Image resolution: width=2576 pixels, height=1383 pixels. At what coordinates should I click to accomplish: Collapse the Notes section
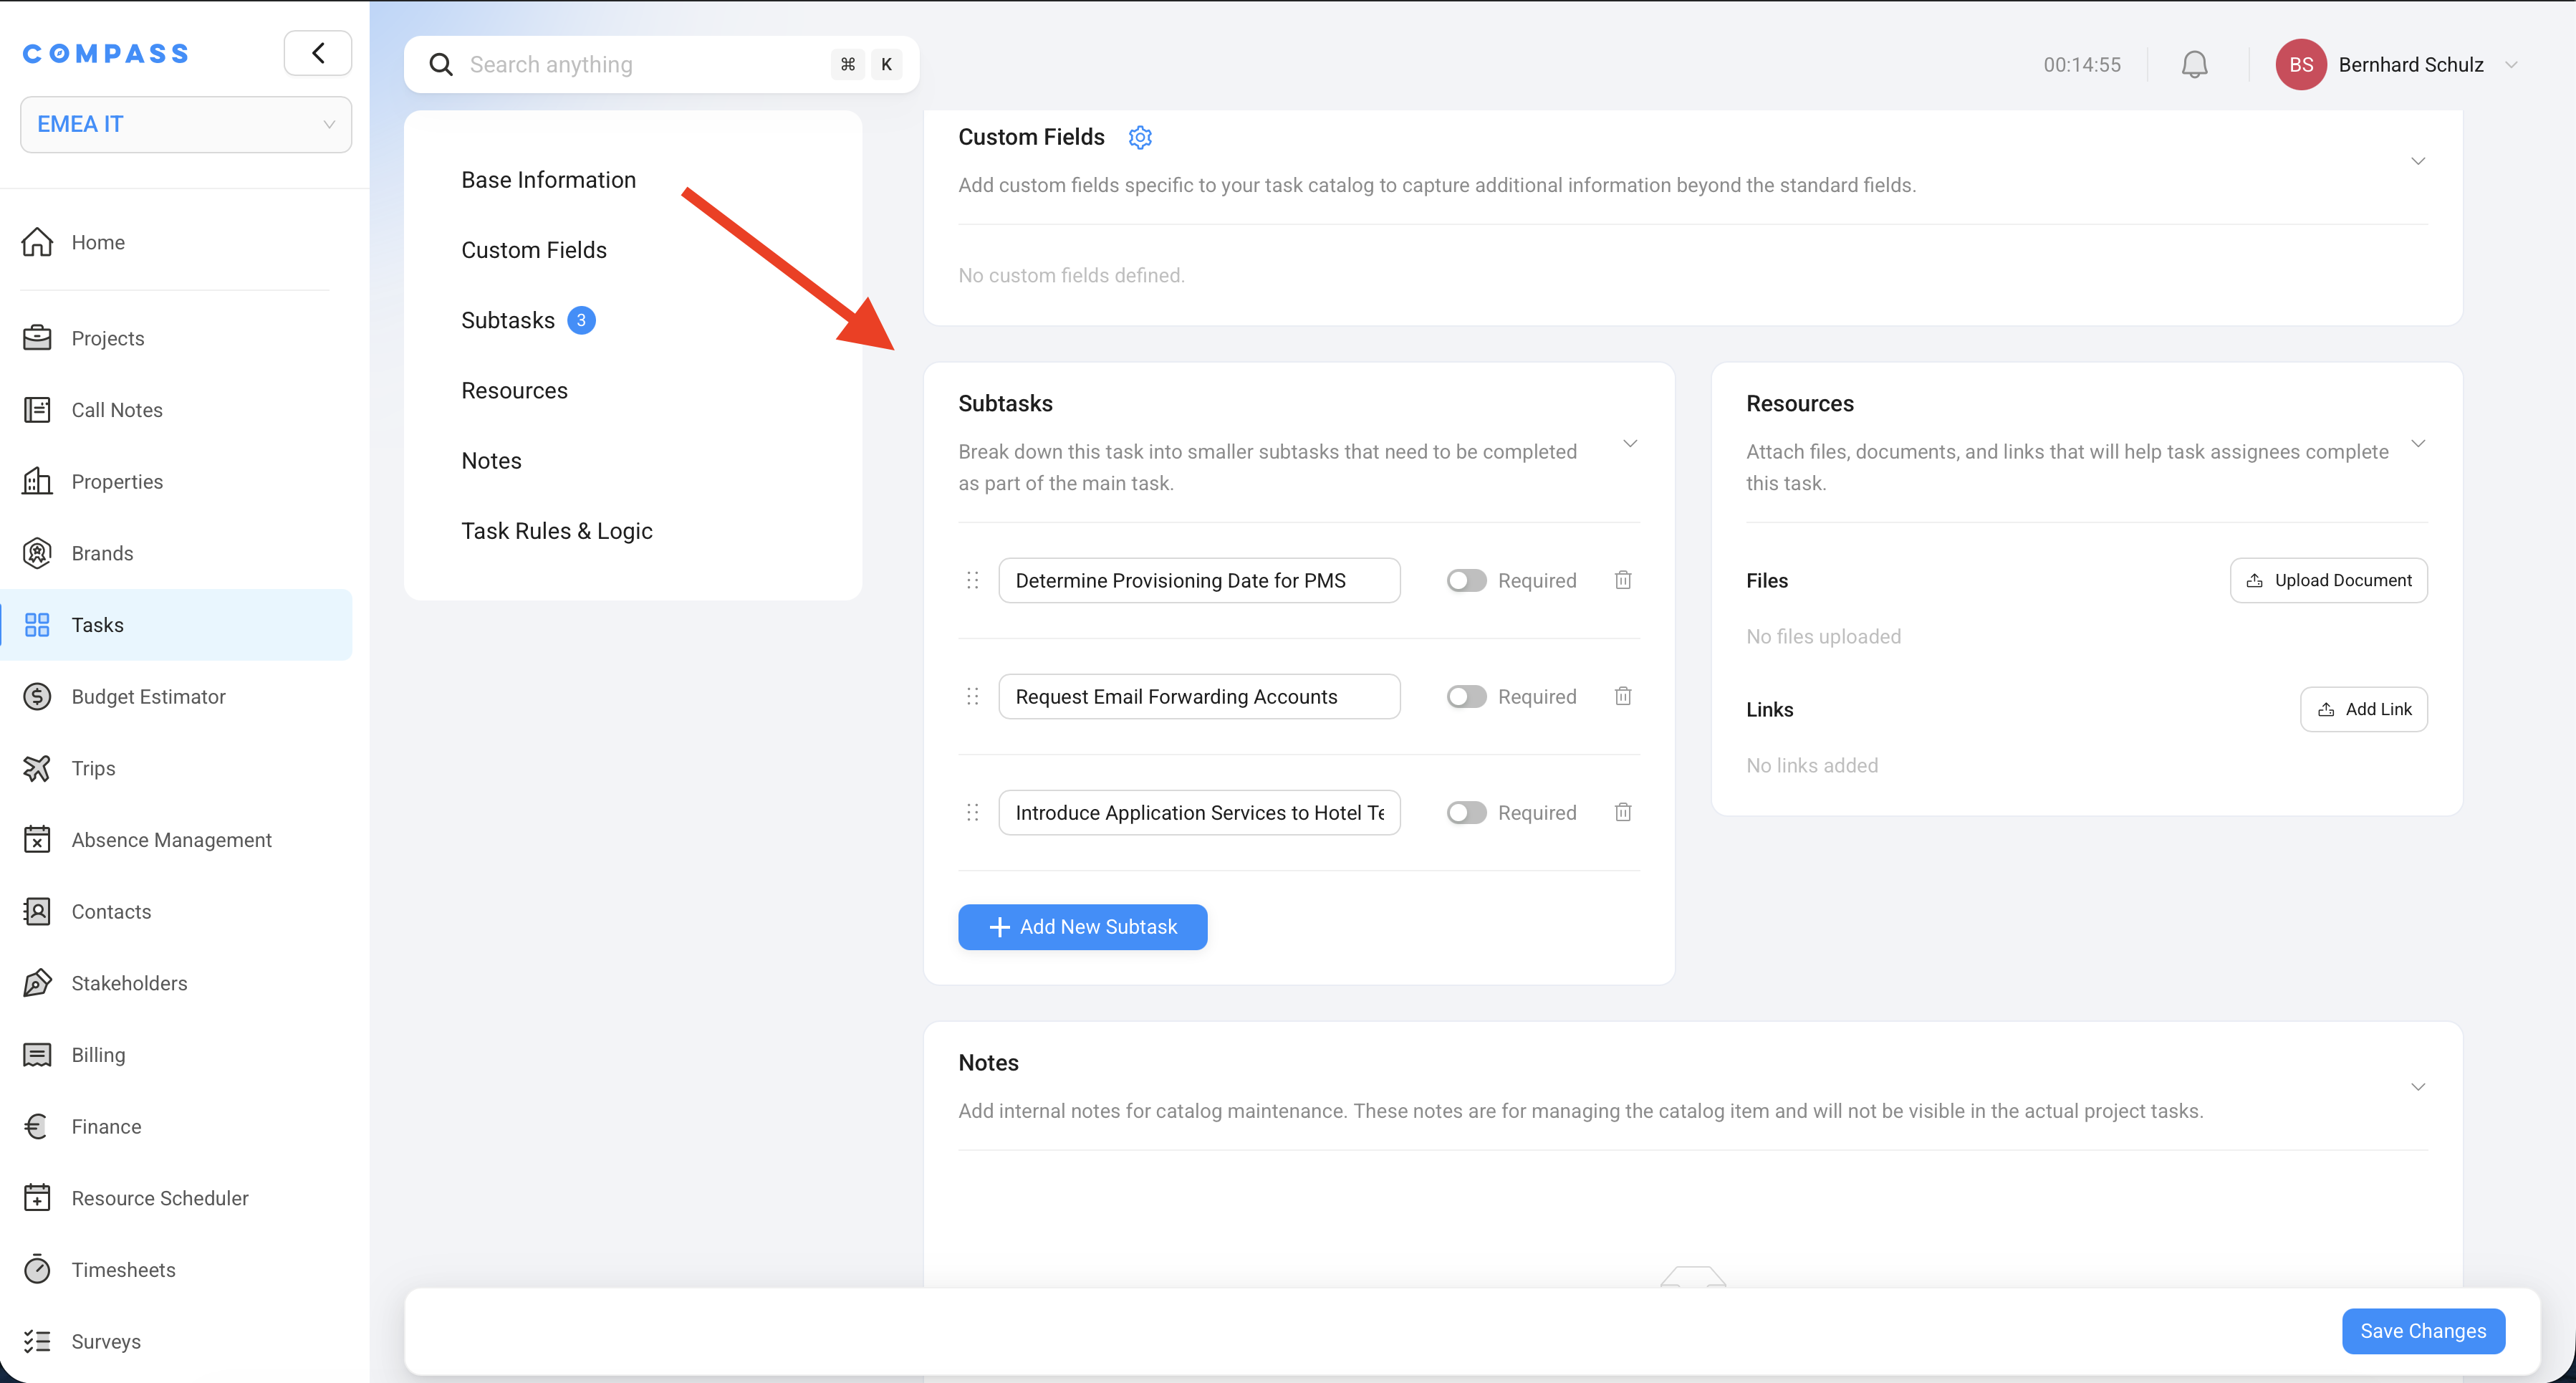pos(2418,1086)
